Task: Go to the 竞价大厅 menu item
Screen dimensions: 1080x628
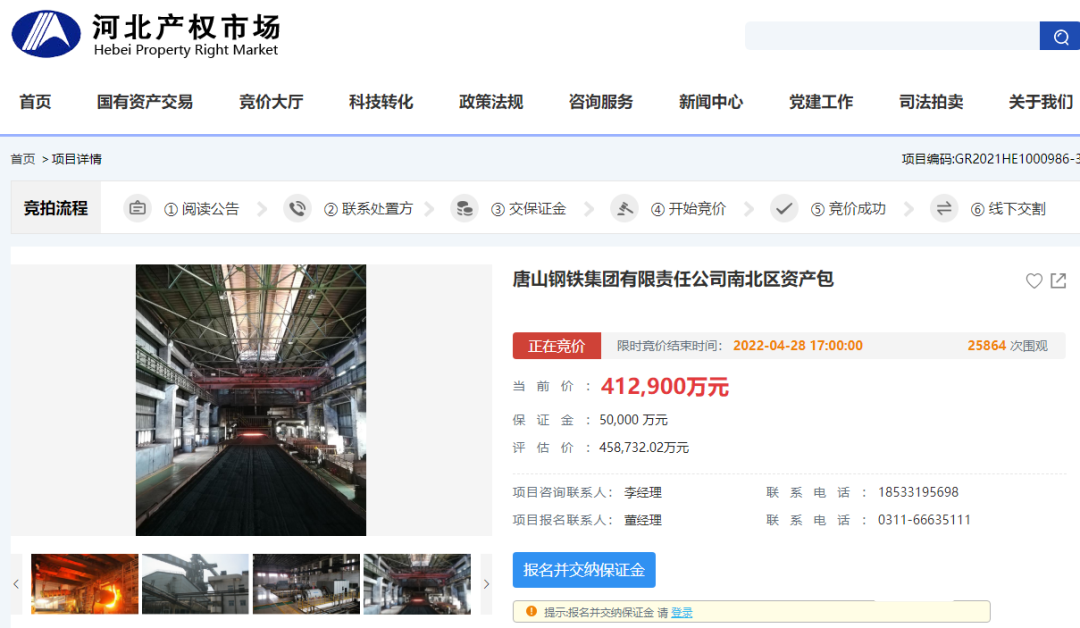Action: click(x=271, y=102)
